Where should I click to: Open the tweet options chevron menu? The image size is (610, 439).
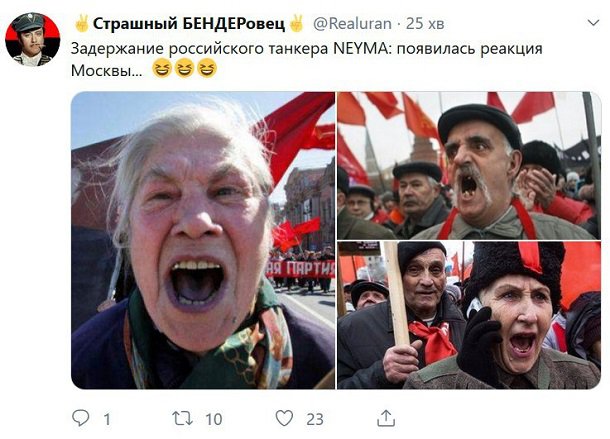[x=593, y=23]
